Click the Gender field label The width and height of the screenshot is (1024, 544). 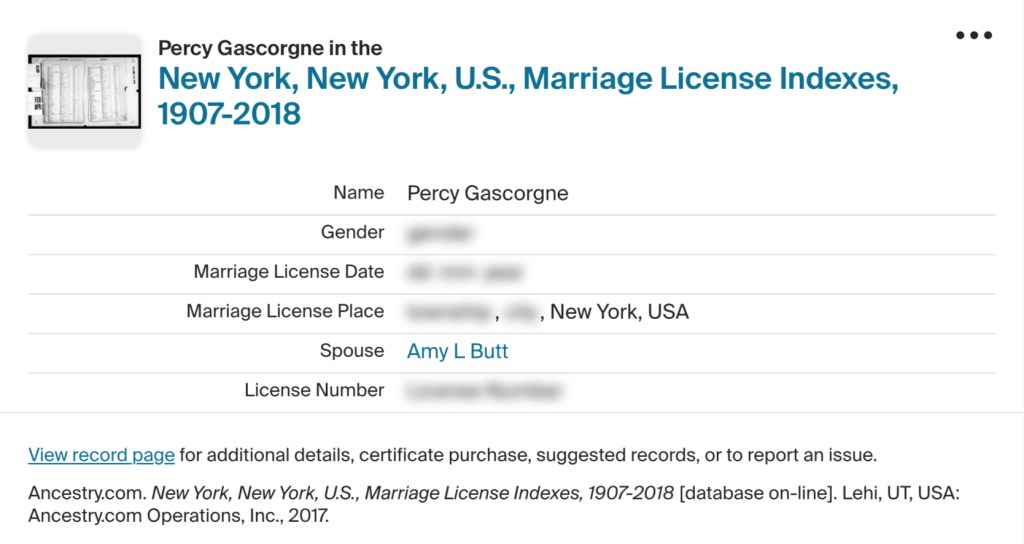point(352,232)
